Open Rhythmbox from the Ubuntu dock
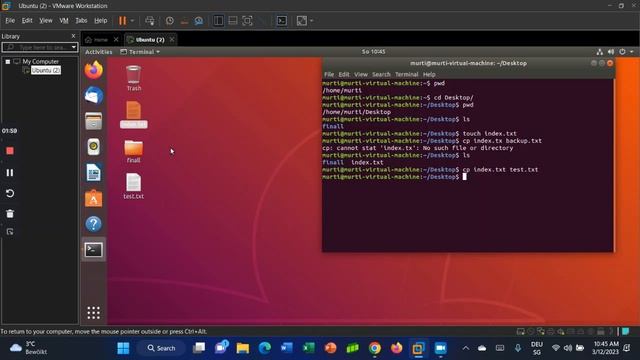This screenshot has width=640, height=360. [x=93, y=147]
